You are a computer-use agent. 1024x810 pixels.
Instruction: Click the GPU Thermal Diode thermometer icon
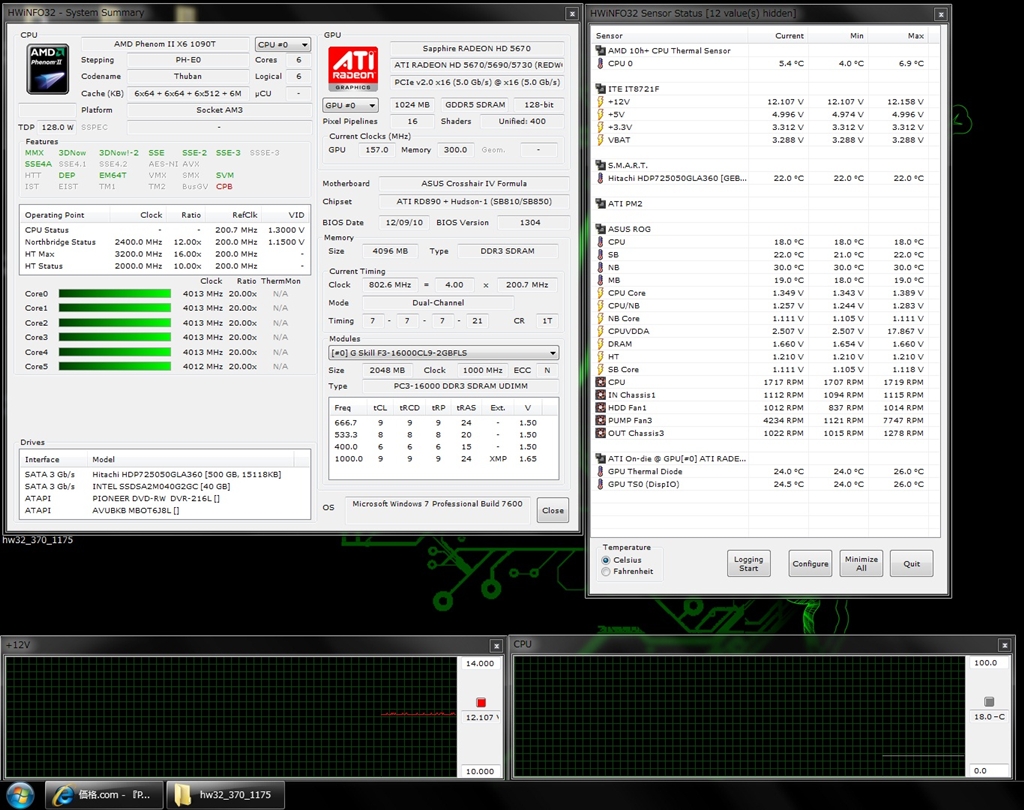point(600,471)
